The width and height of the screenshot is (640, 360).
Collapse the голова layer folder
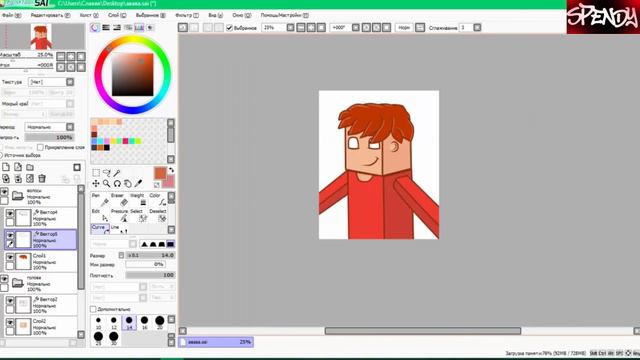(x=17, y=283)
